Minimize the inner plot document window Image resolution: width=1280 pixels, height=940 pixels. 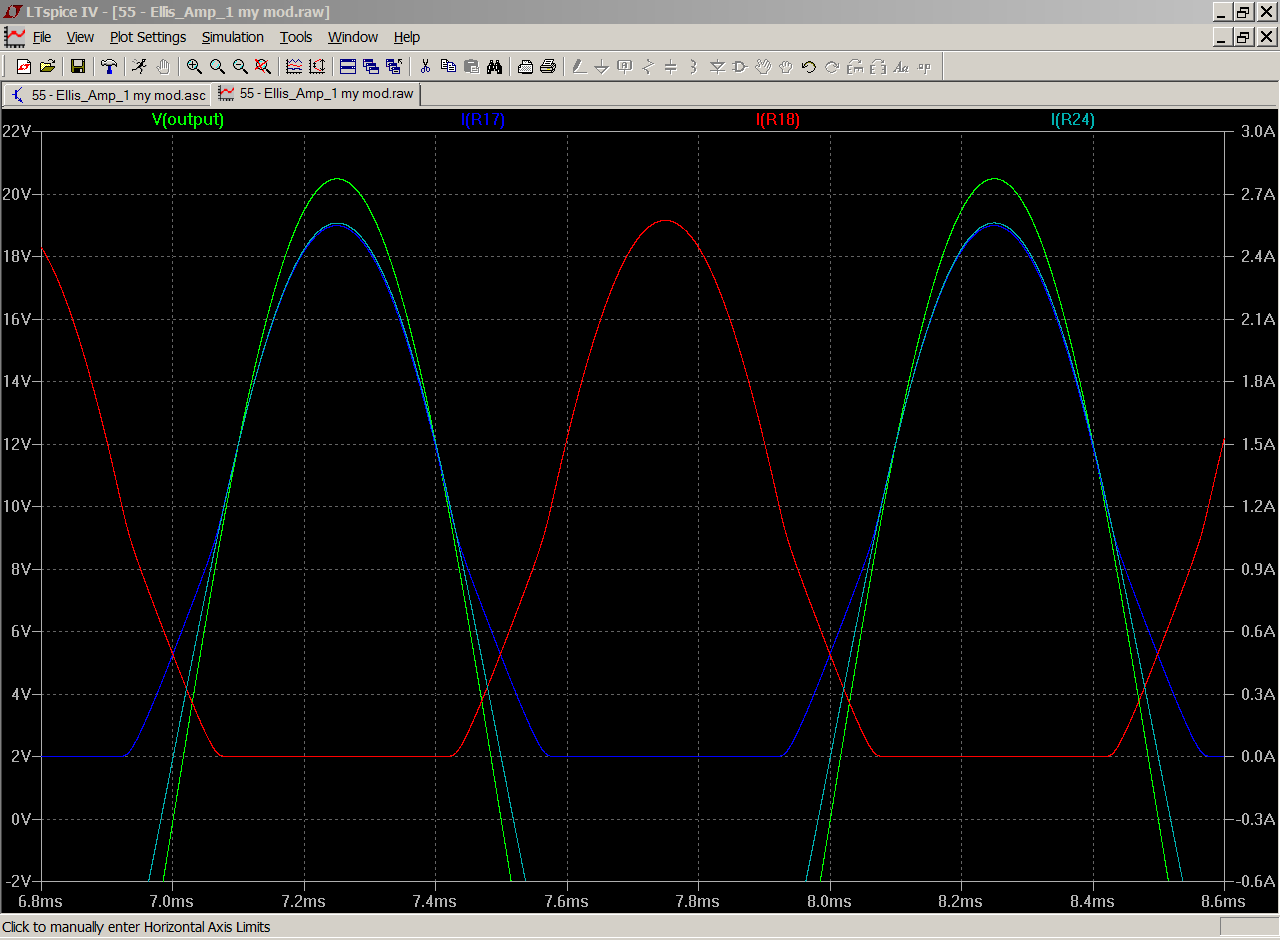pos(1223,37)
